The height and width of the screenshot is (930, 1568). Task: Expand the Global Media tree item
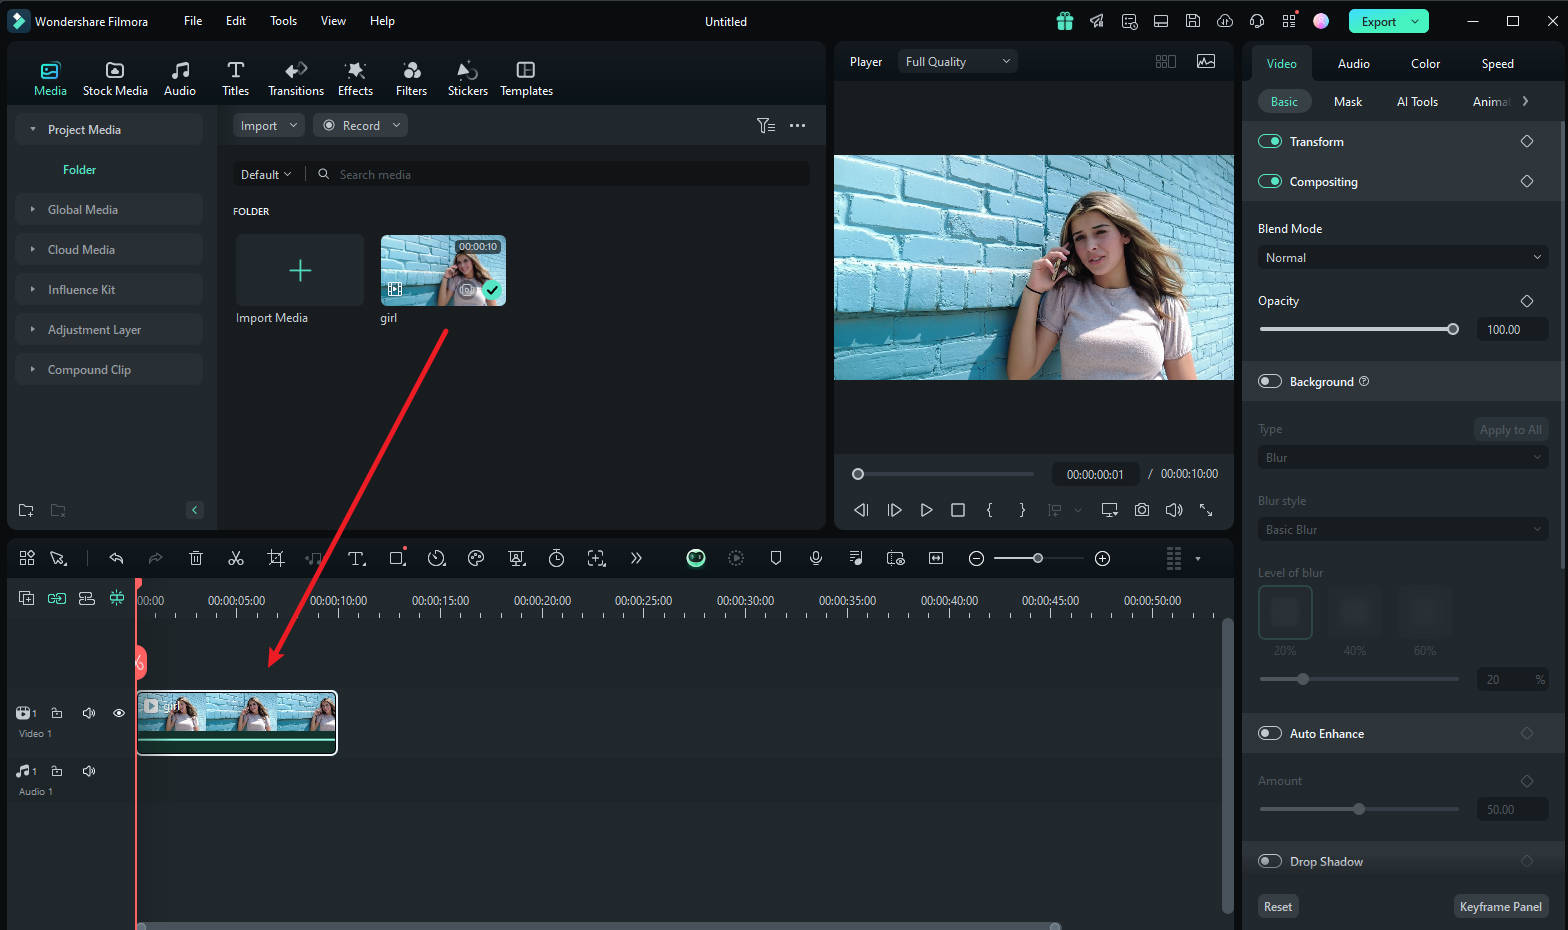tap(33, 209)
